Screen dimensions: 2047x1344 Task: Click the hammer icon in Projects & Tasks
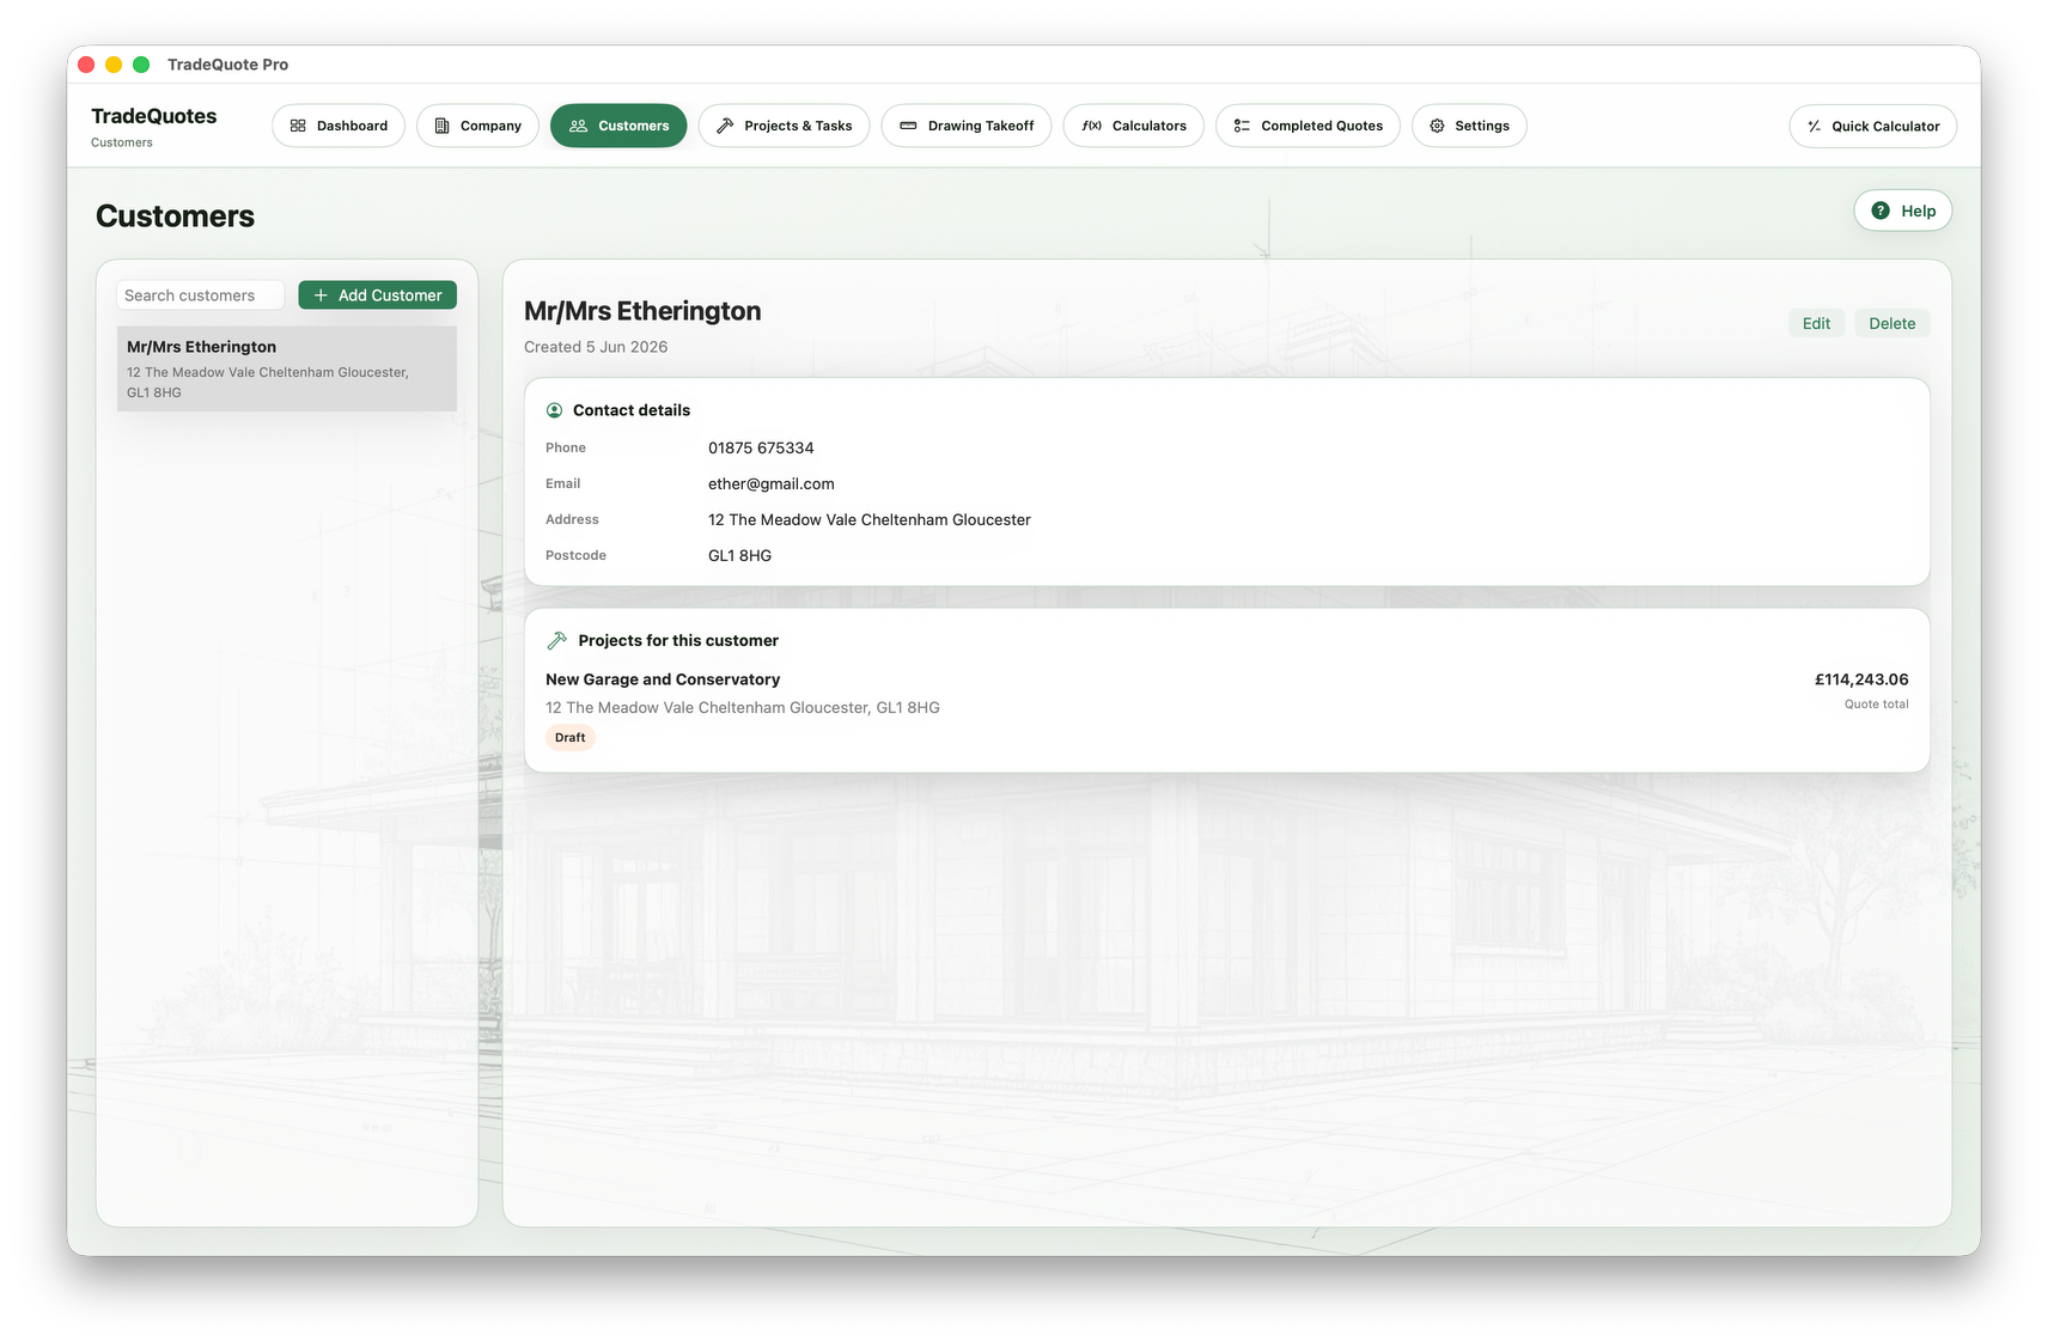click(x=725, y=126)
